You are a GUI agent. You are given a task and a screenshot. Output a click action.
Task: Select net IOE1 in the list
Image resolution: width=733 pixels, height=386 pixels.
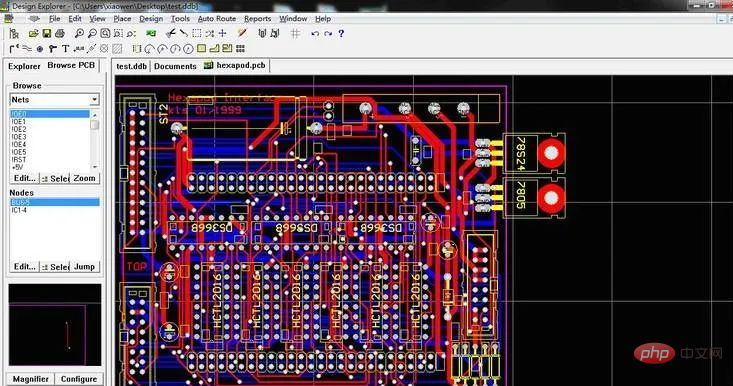tap(50, 122)
